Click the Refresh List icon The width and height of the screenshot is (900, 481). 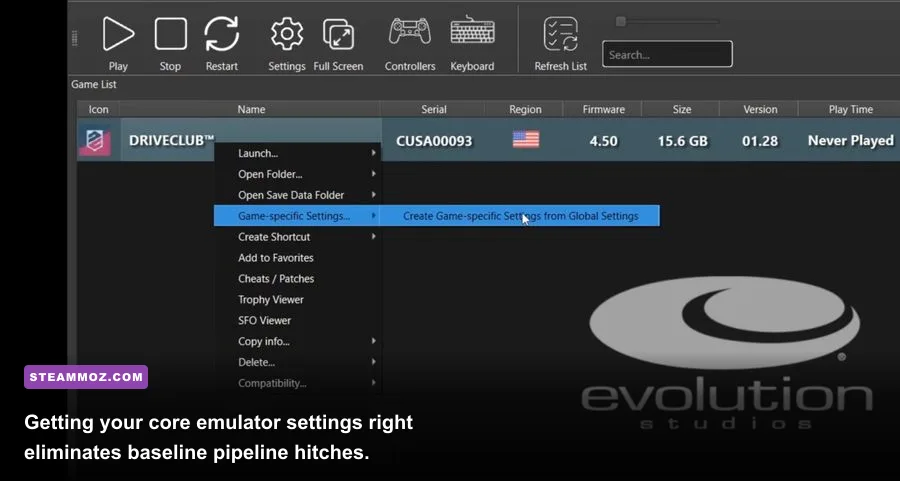pos(561,34)
